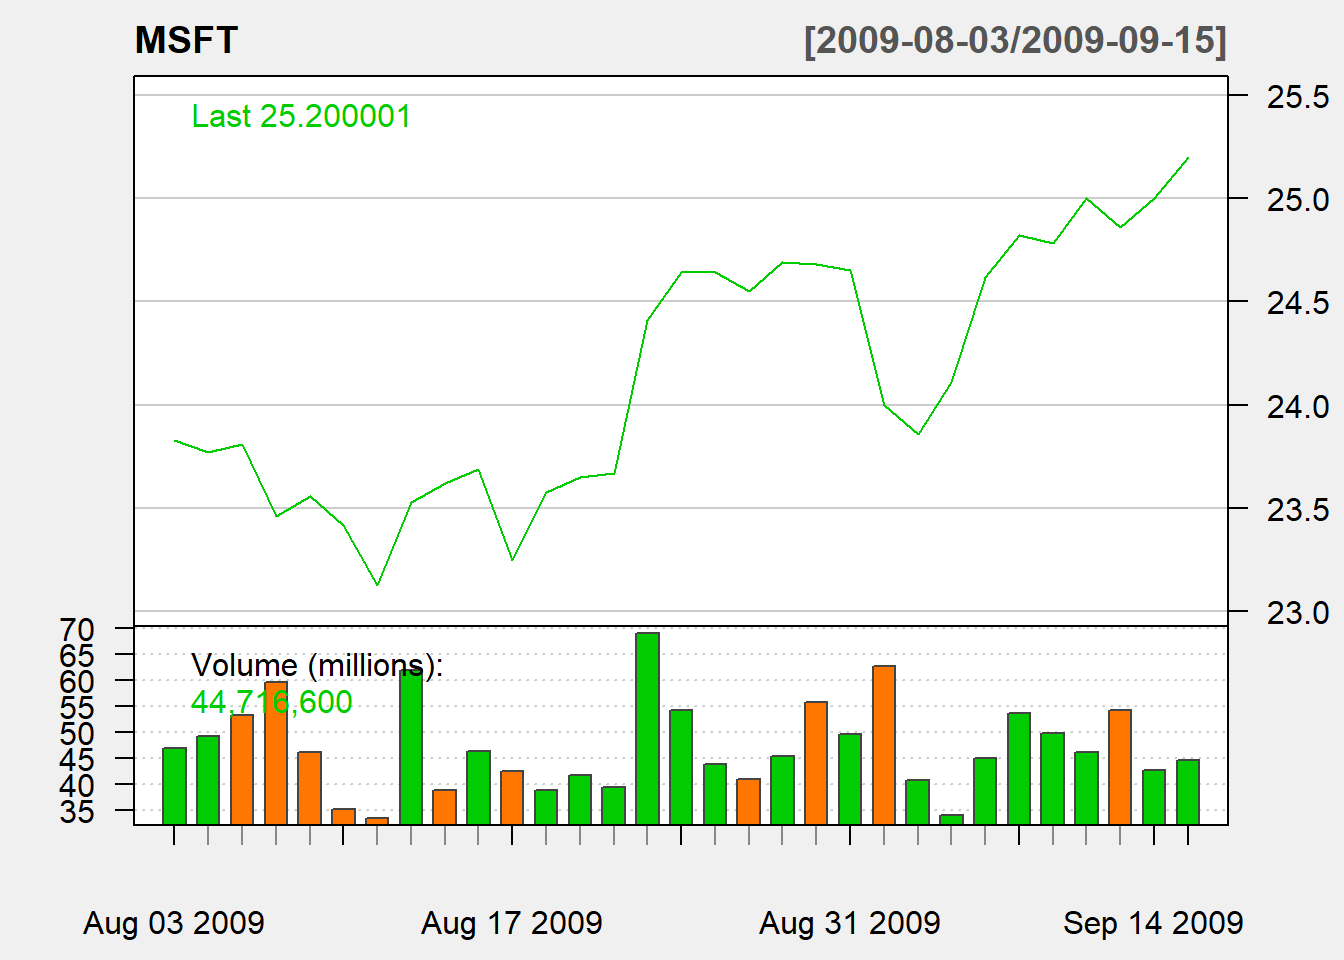Click the 23.0 price axis label

[x=1297, y=613]
